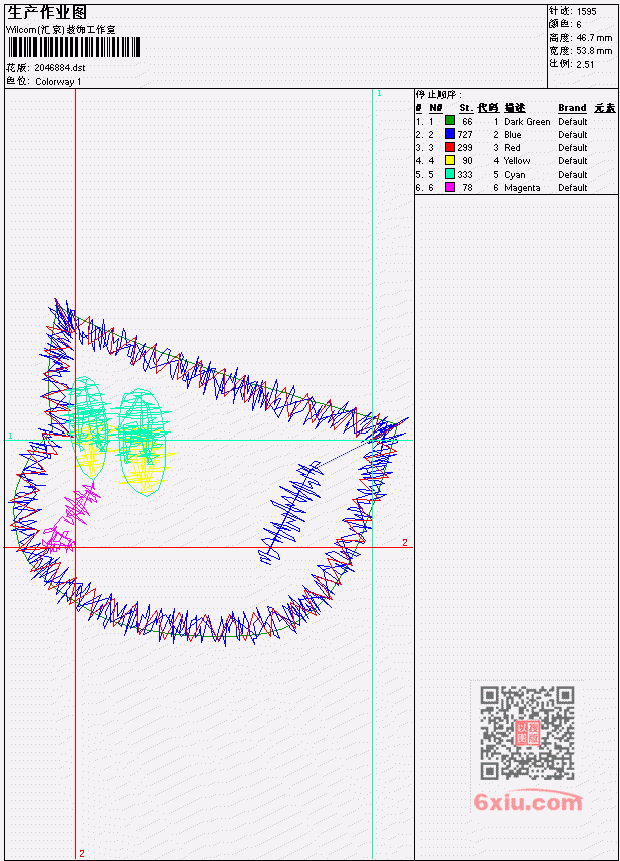This screenshot has height=861, width=620.
Task: Click the blue diagonal zigzag stitch inside the design
Action: 290,512
